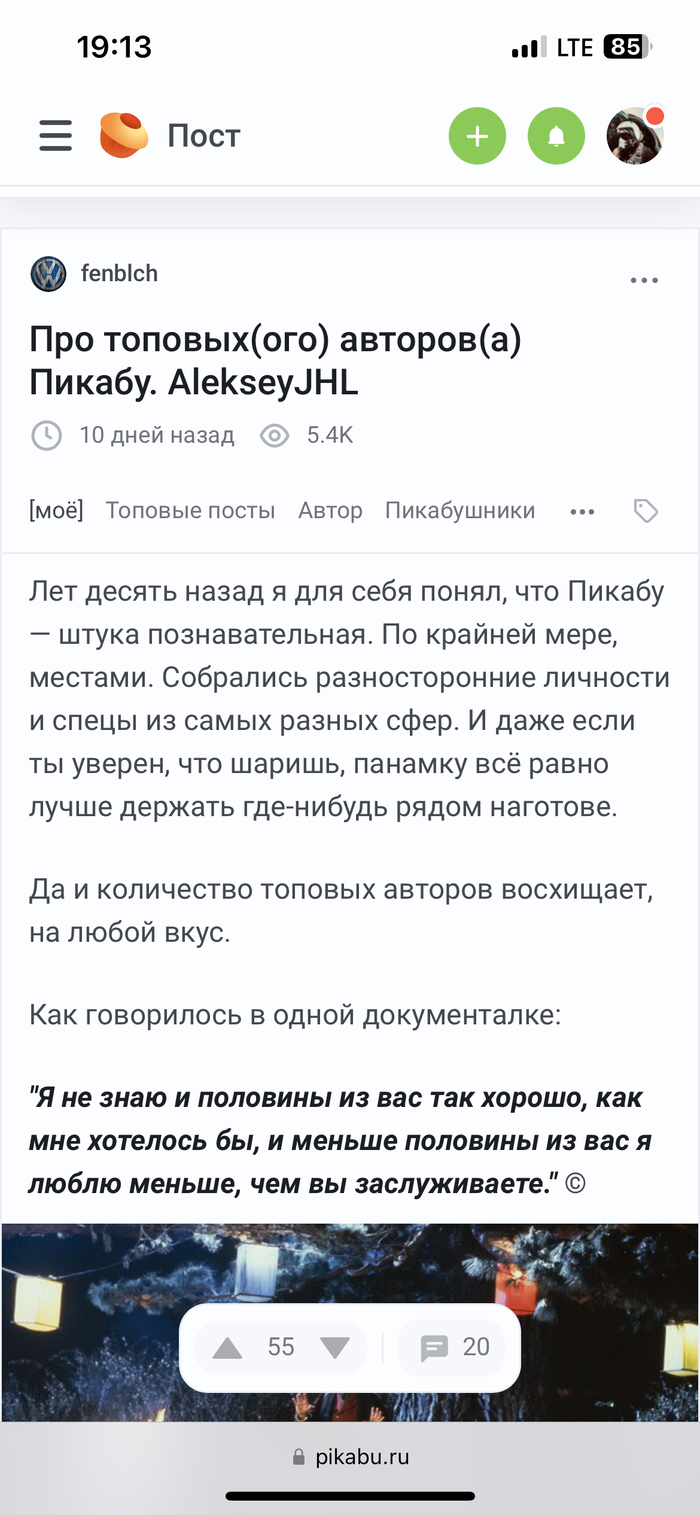Click the "[моё]" tag
Image resolution: width=700 pixels, height=1515 pixels.
tap(56, 511)
